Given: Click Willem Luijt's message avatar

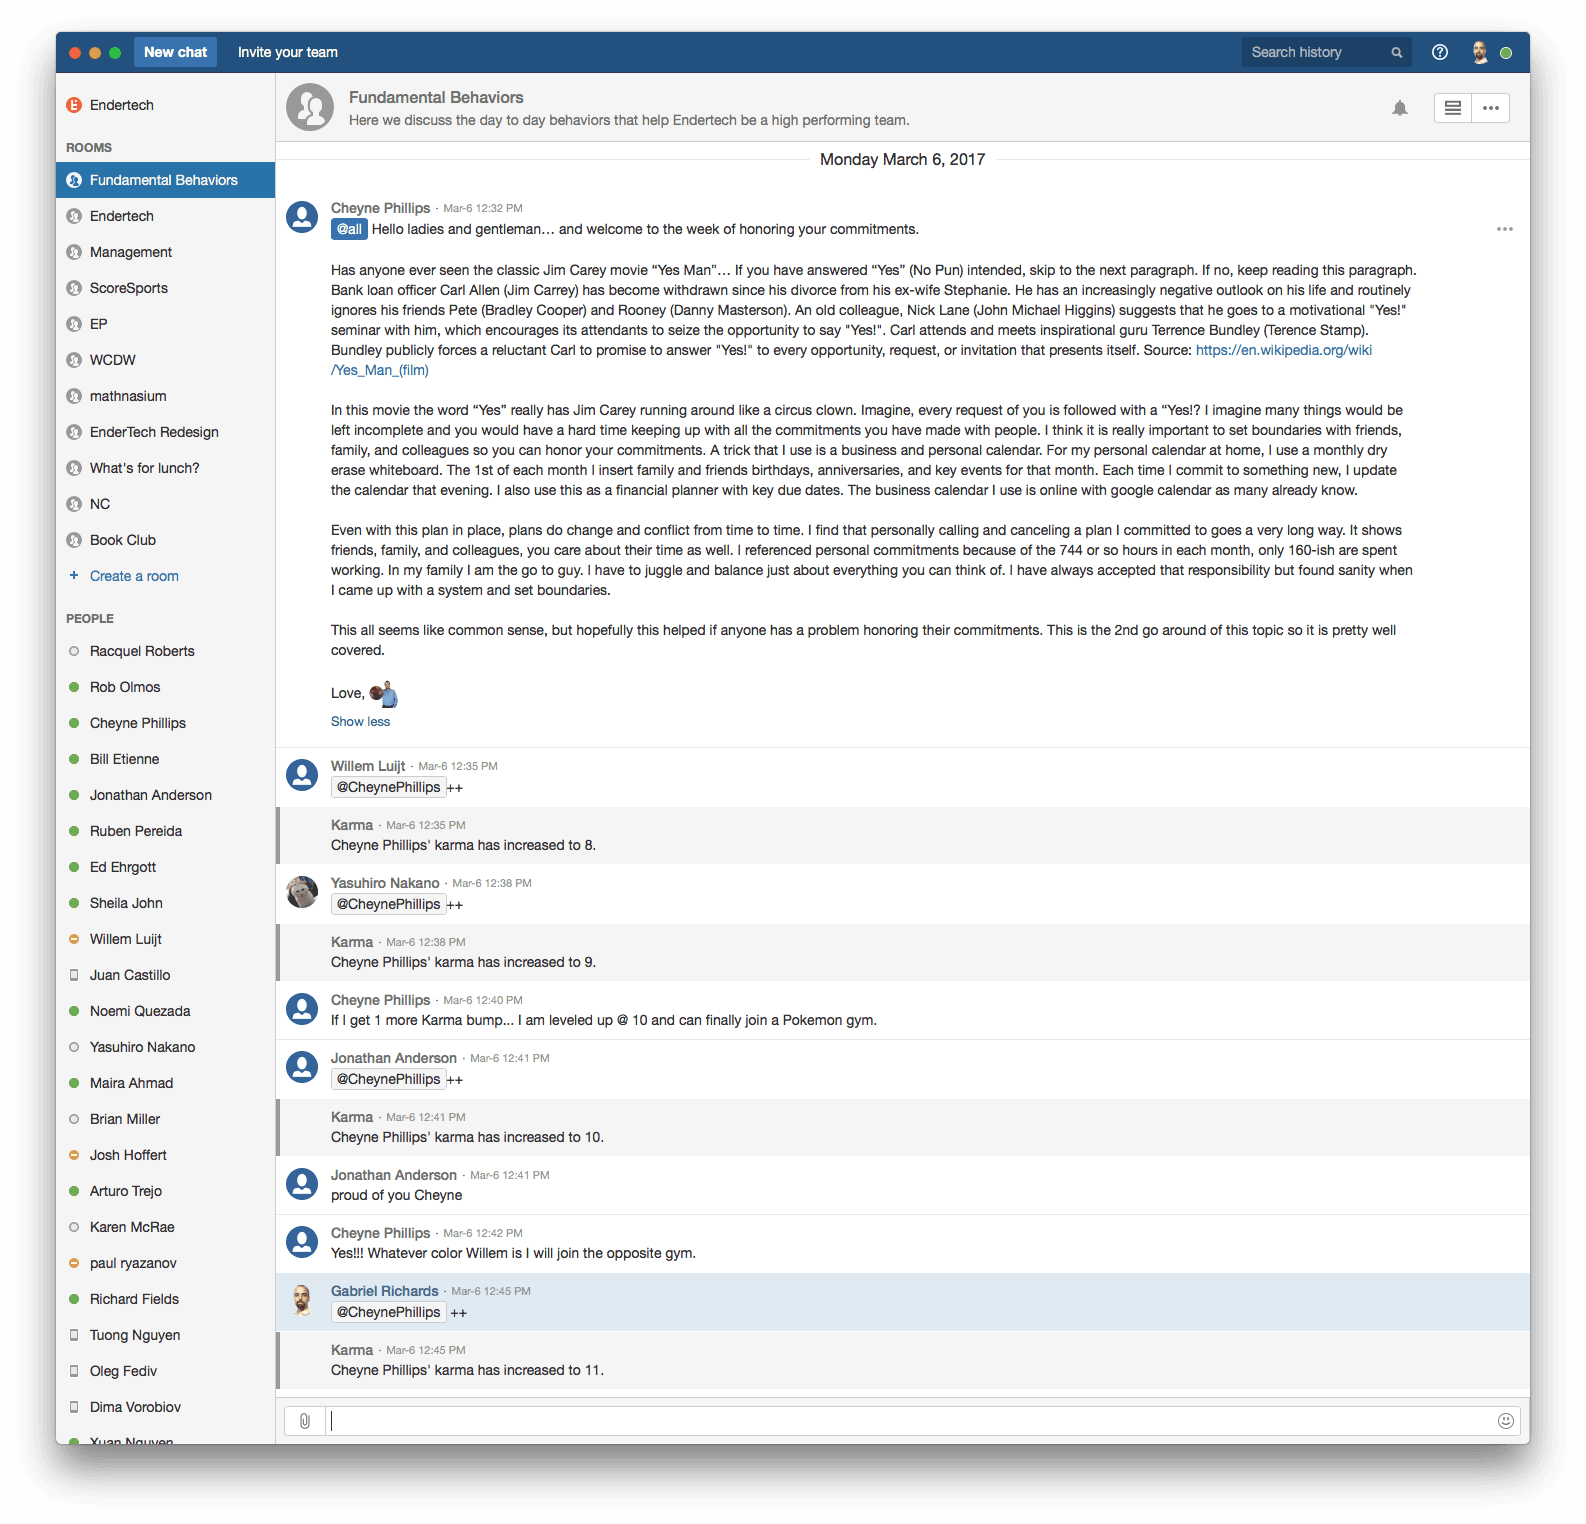Looking at the screenshot, I should 302,775.
